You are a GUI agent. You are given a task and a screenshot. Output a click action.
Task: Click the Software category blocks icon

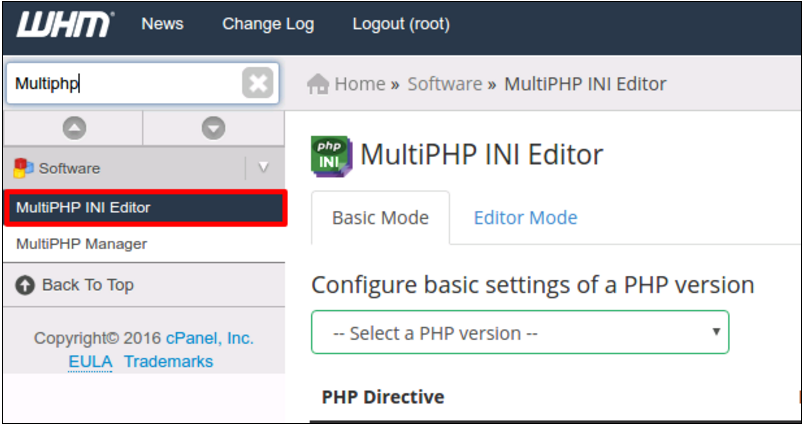click(24, 168)
